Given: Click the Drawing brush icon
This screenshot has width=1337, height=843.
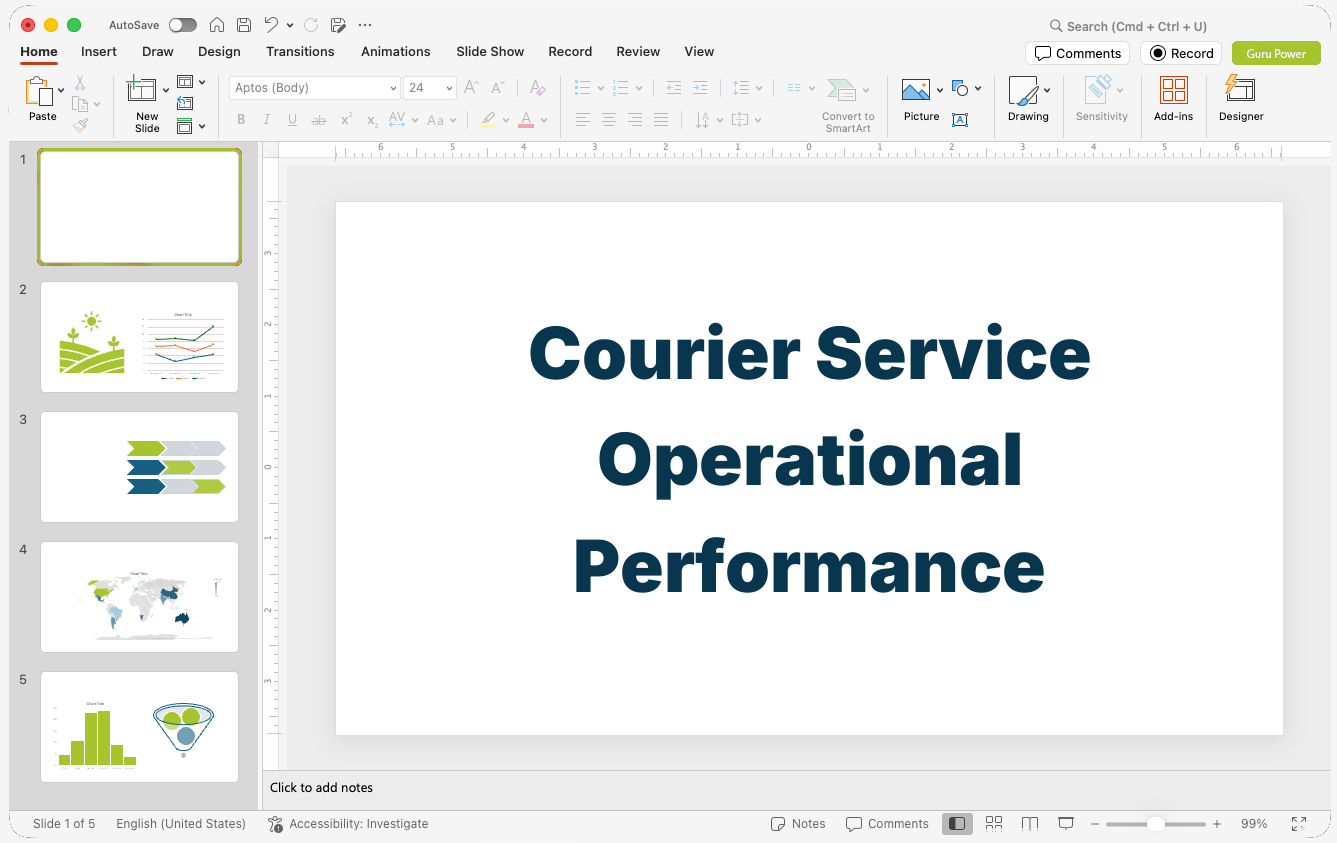Looking at the screenshot, I should click(x=1023, y=91).
